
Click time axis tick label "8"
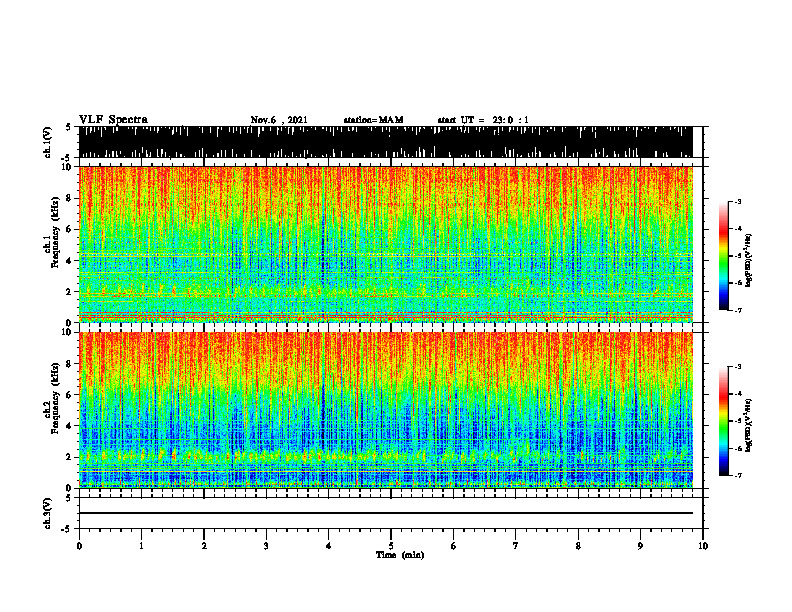coord(578,546)
